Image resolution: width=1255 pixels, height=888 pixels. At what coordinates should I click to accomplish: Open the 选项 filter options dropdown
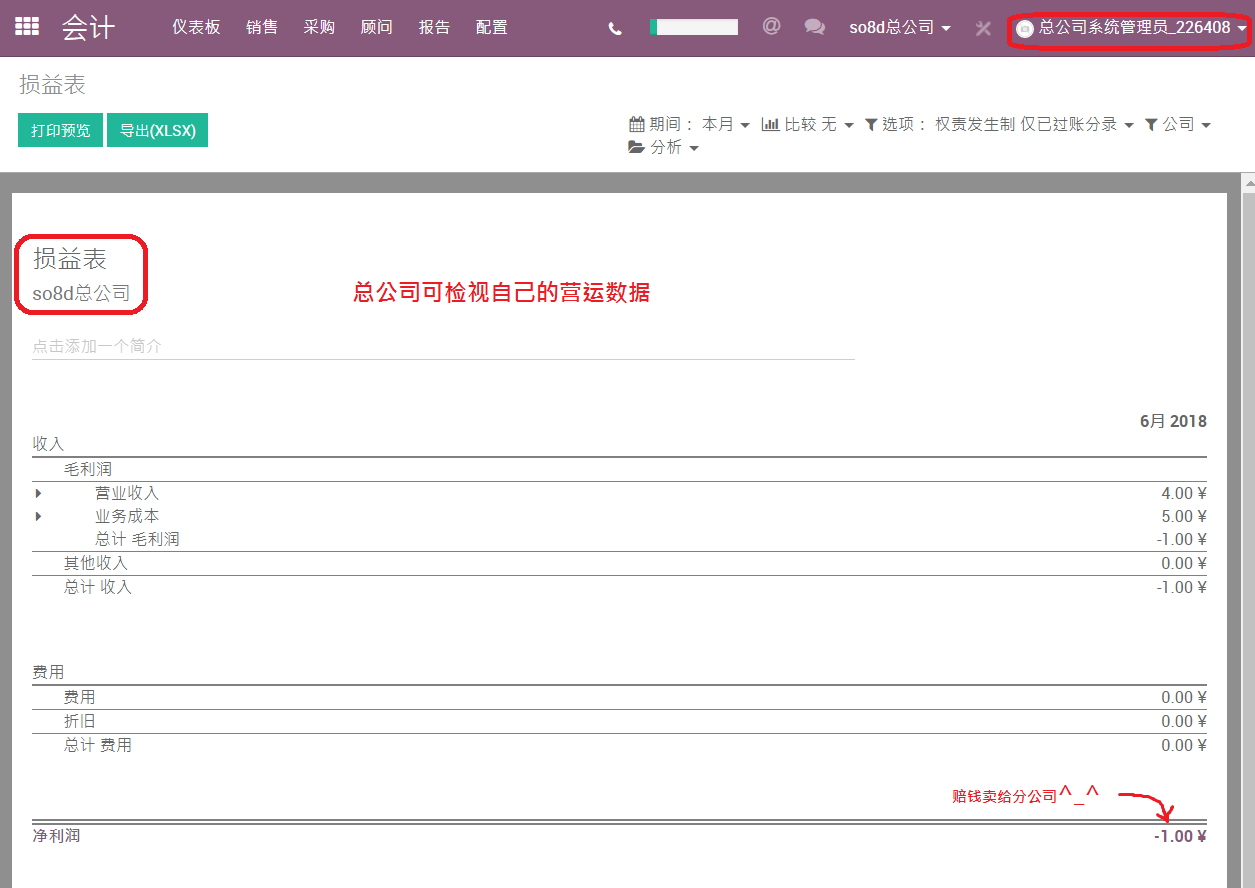(x=999, y=124)
